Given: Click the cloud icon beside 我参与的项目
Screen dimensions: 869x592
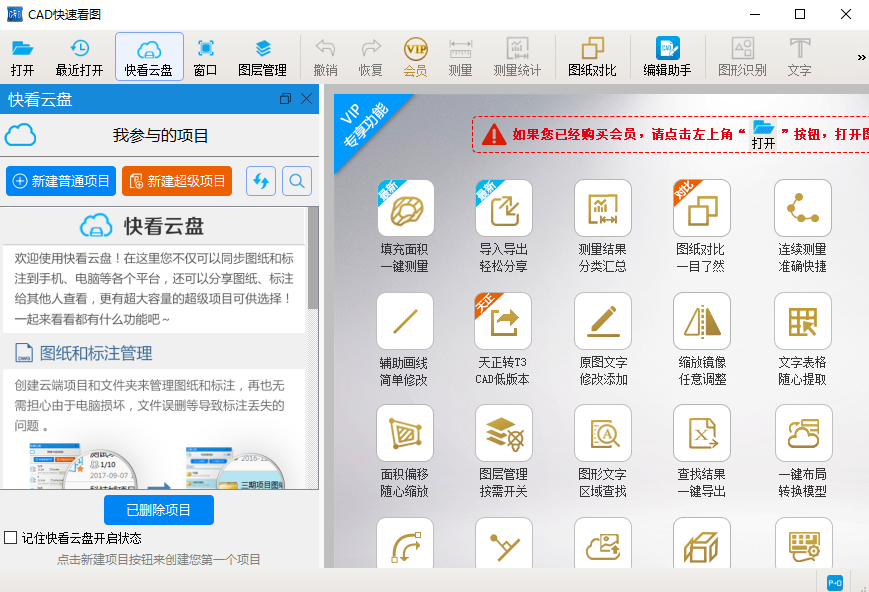Looking at the screenshot, I should coord(21,135).
